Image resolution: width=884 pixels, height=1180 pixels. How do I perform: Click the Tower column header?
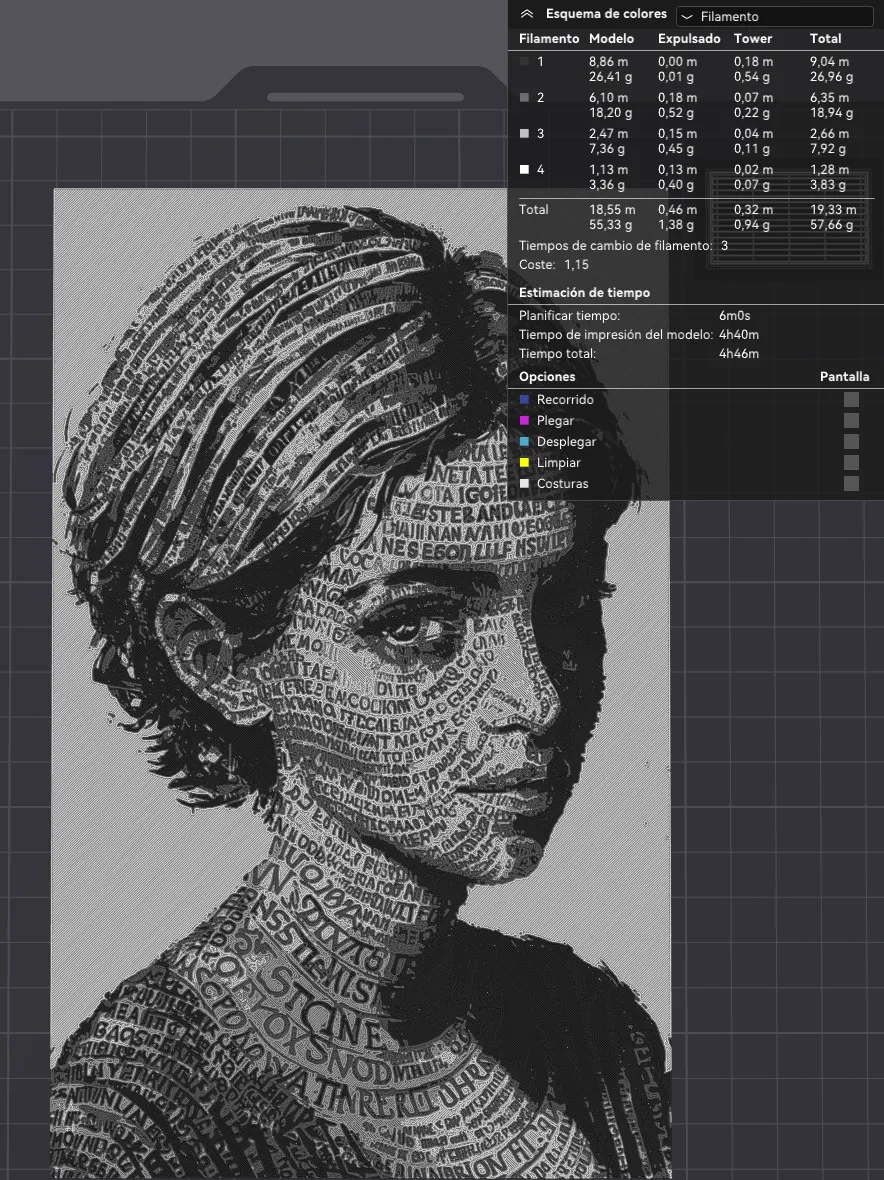point(753,38)
